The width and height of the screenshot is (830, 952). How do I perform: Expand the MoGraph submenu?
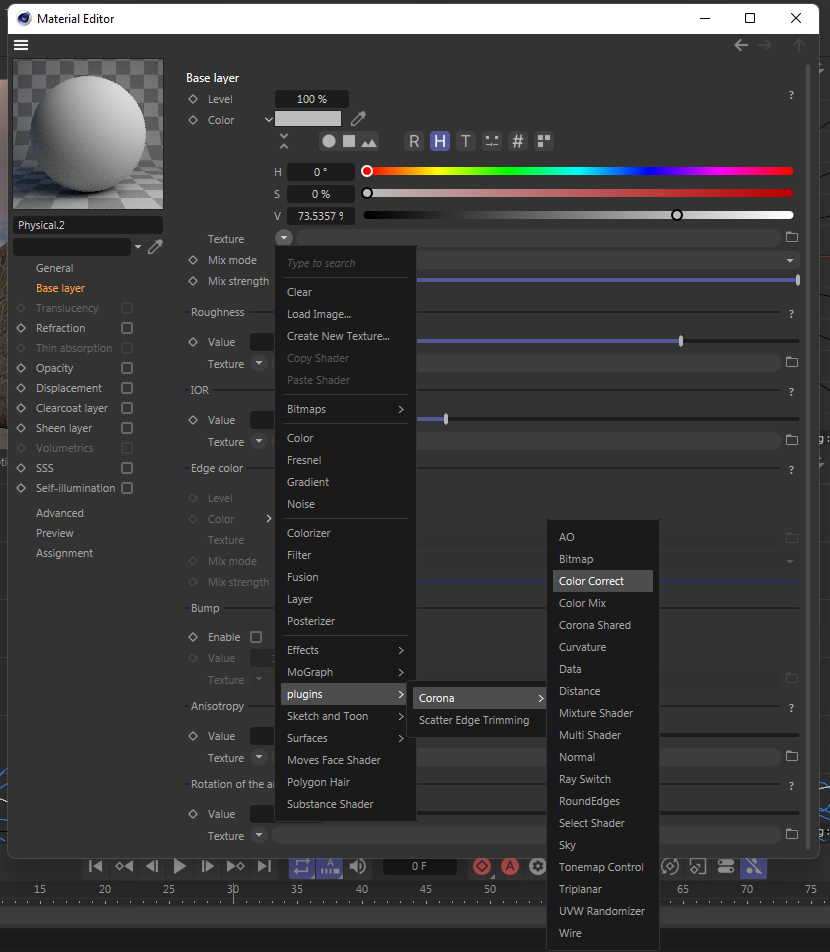click(345, 672)
